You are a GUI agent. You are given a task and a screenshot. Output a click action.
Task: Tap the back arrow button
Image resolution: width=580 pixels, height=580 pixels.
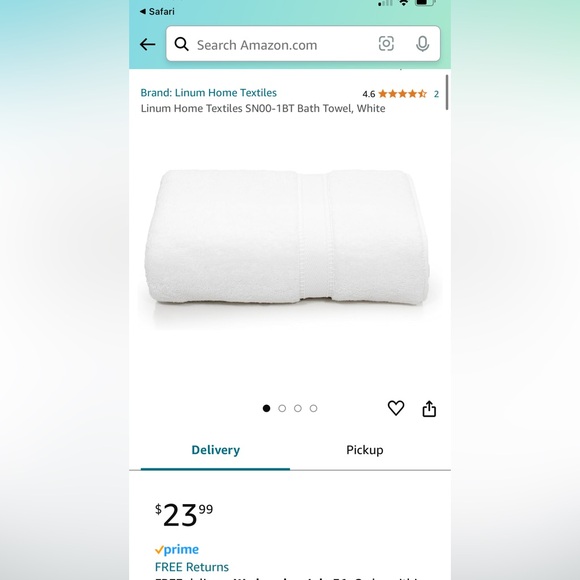[147, 44]
